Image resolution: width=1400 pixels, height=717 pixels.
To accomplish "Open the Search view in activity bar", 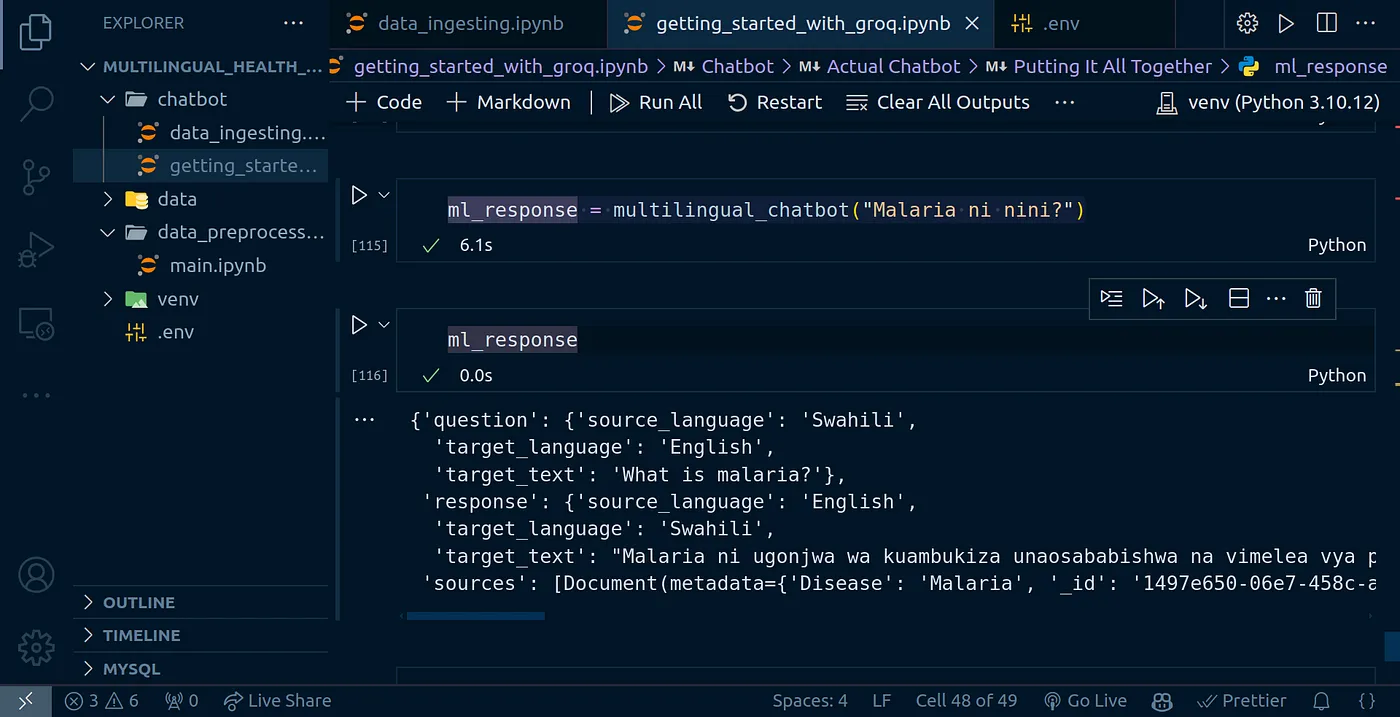I will tap(36, 102).
